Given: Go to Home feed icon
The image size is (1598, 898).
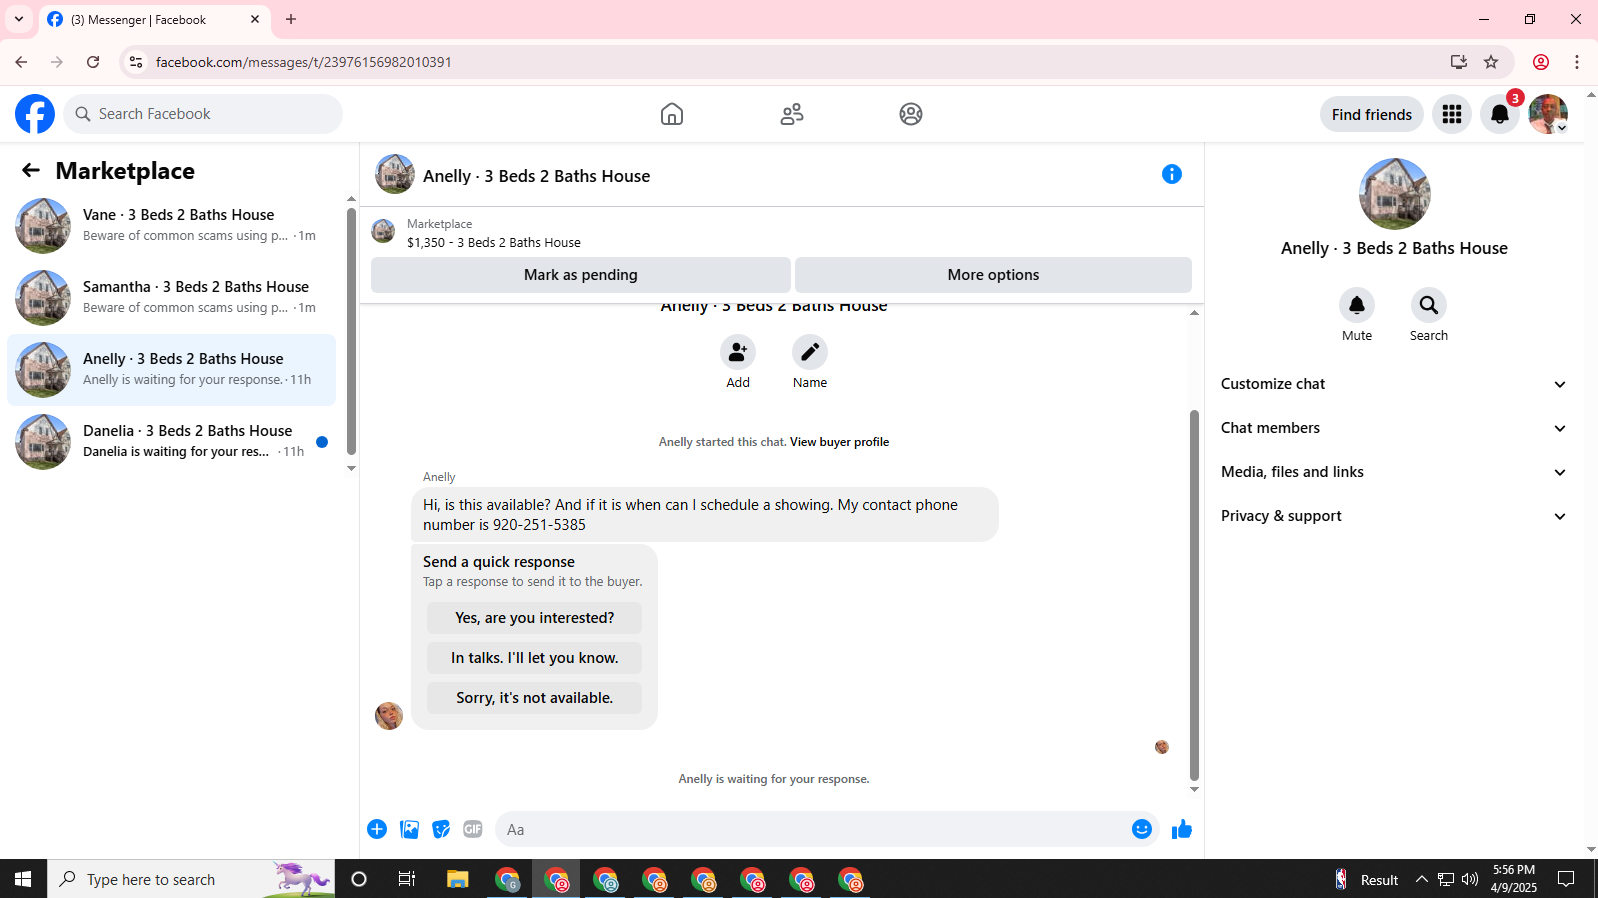Looking at the screenshot, I should pos(672,114).
